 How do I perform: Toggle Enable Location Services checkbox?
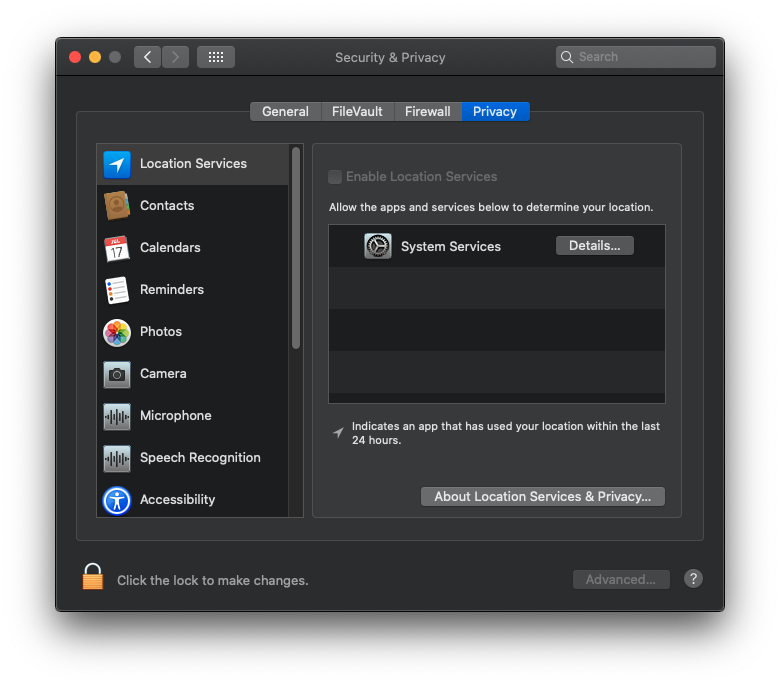pyautogui.click(x=335, y=177)
